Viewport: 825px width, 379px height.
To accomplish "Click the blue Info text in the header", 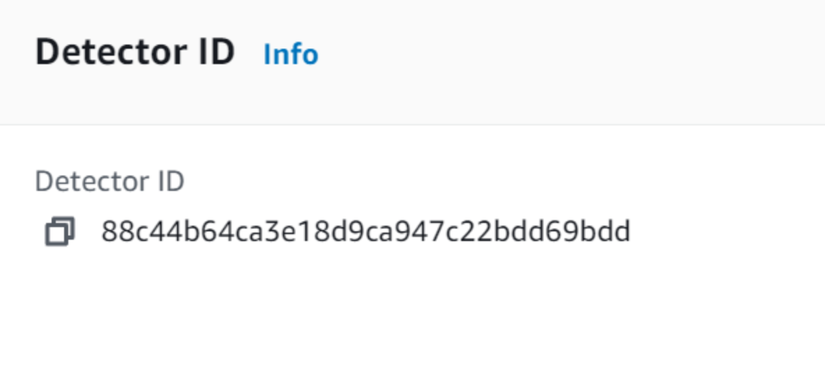I will [290, 54].
